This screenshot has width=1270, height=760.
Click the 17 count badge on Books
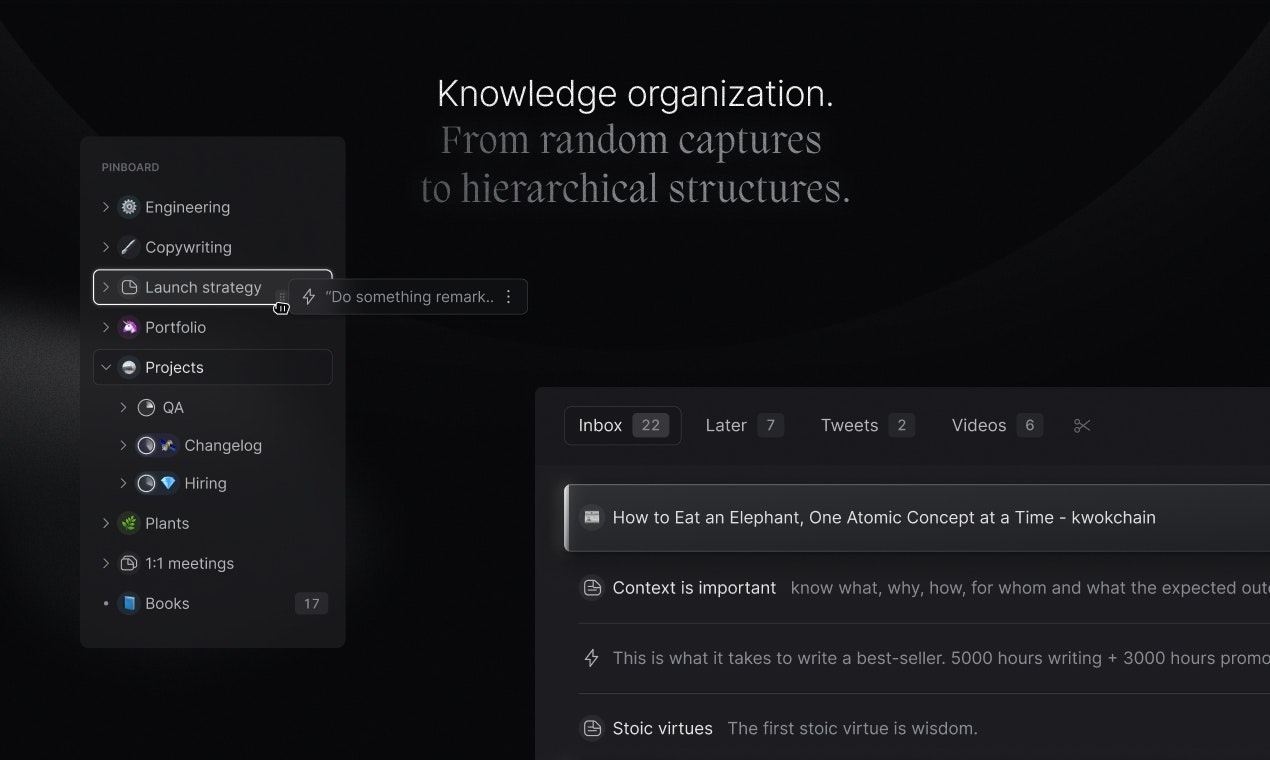(311, 603)
